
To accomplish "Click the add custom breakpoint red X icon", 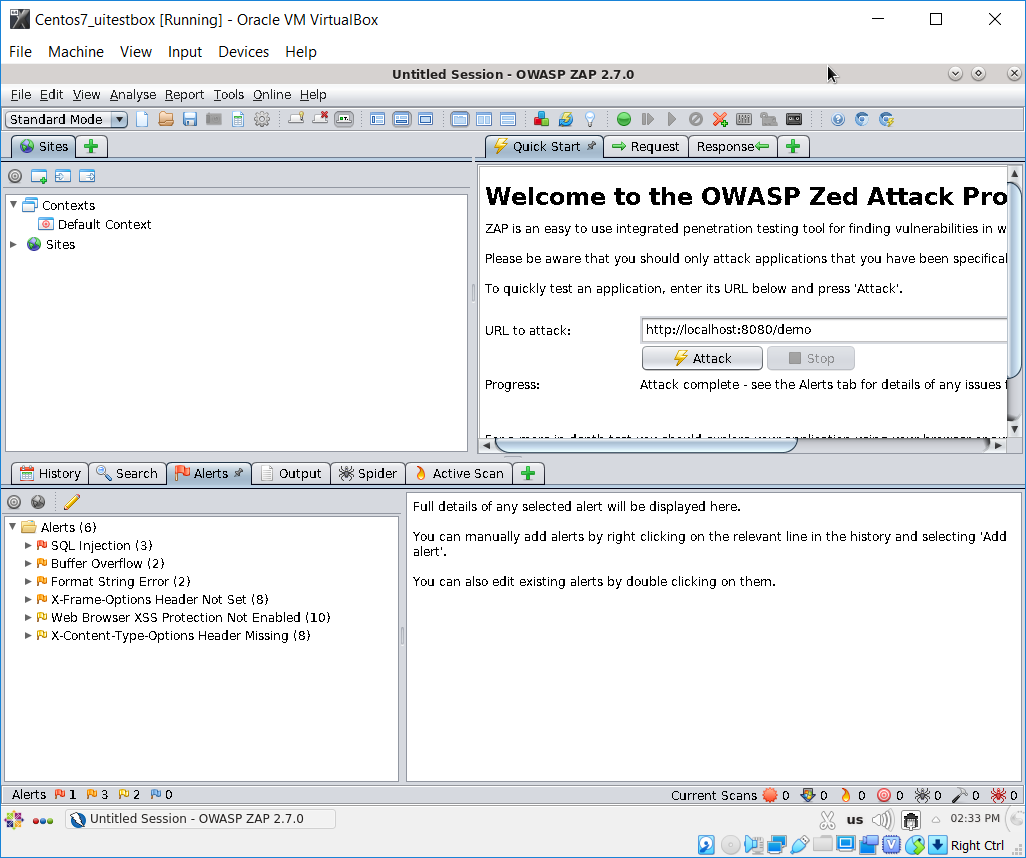I will point(720,119).
